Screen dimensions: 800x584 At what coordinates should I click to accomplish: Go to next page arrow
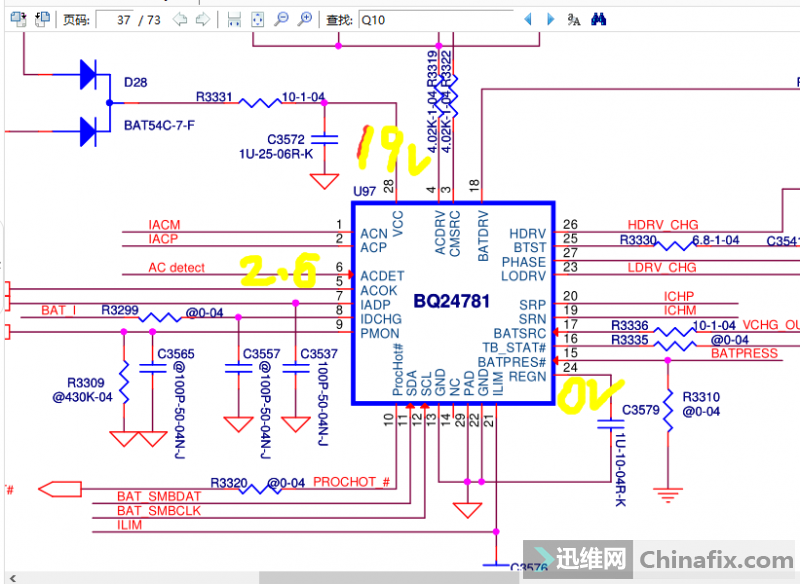pyautogui.click(x=203, y=19)
